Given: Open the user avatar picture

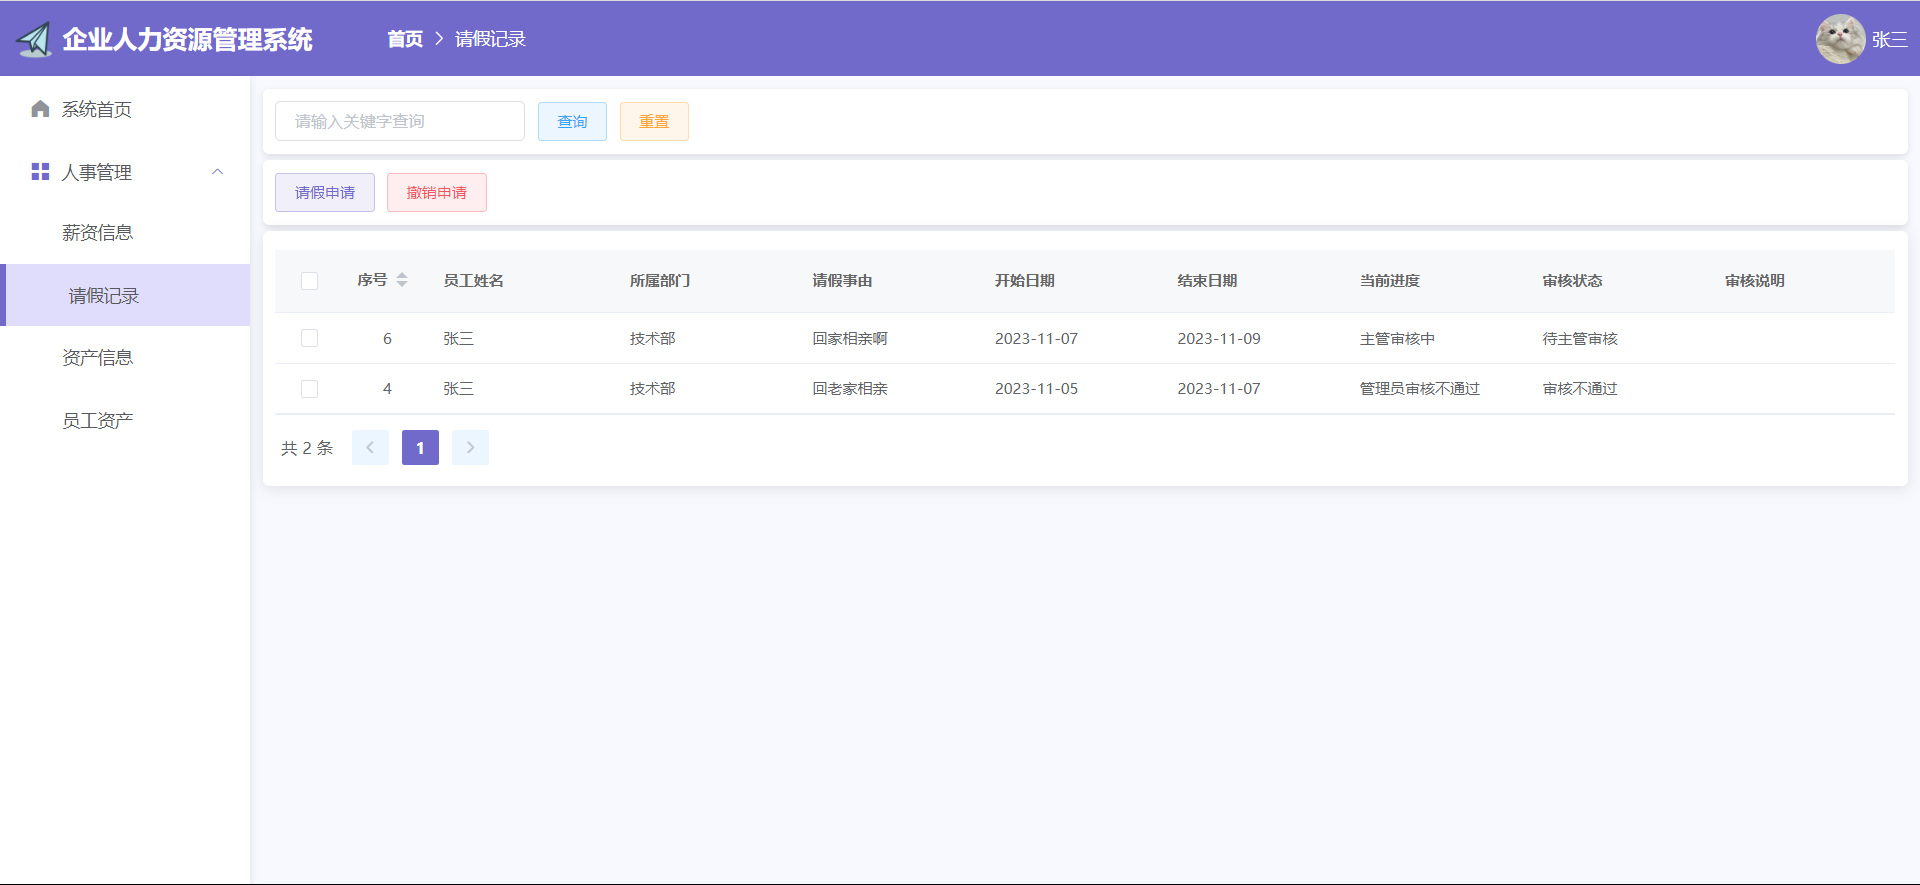Looking at the screenshot, I should [x=1840, y=39].
